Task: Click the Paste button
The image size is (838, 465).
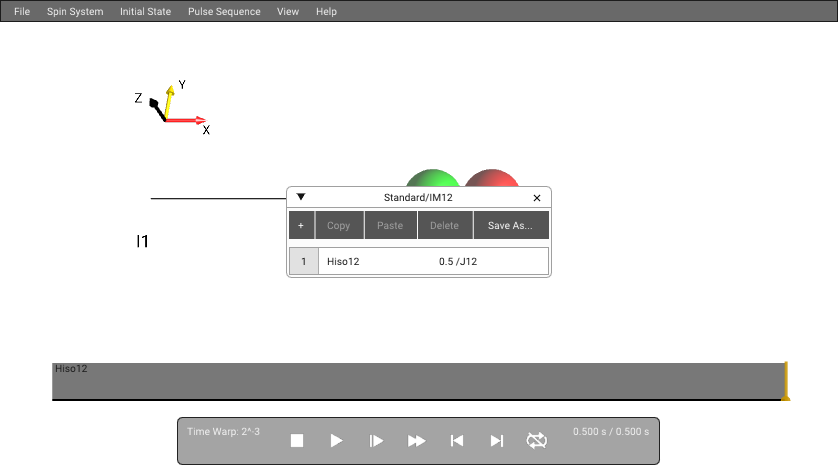Action: [x=390, y=225]
